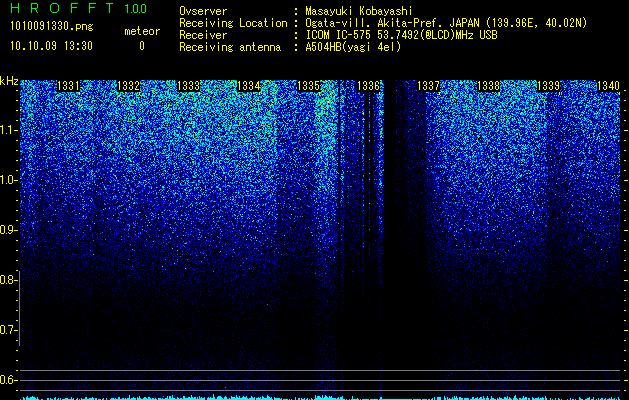Image resolution: width=629 pixels, height=400 pixels.
Task: Click the 1338 time marker label
Action: coord(489,86)
